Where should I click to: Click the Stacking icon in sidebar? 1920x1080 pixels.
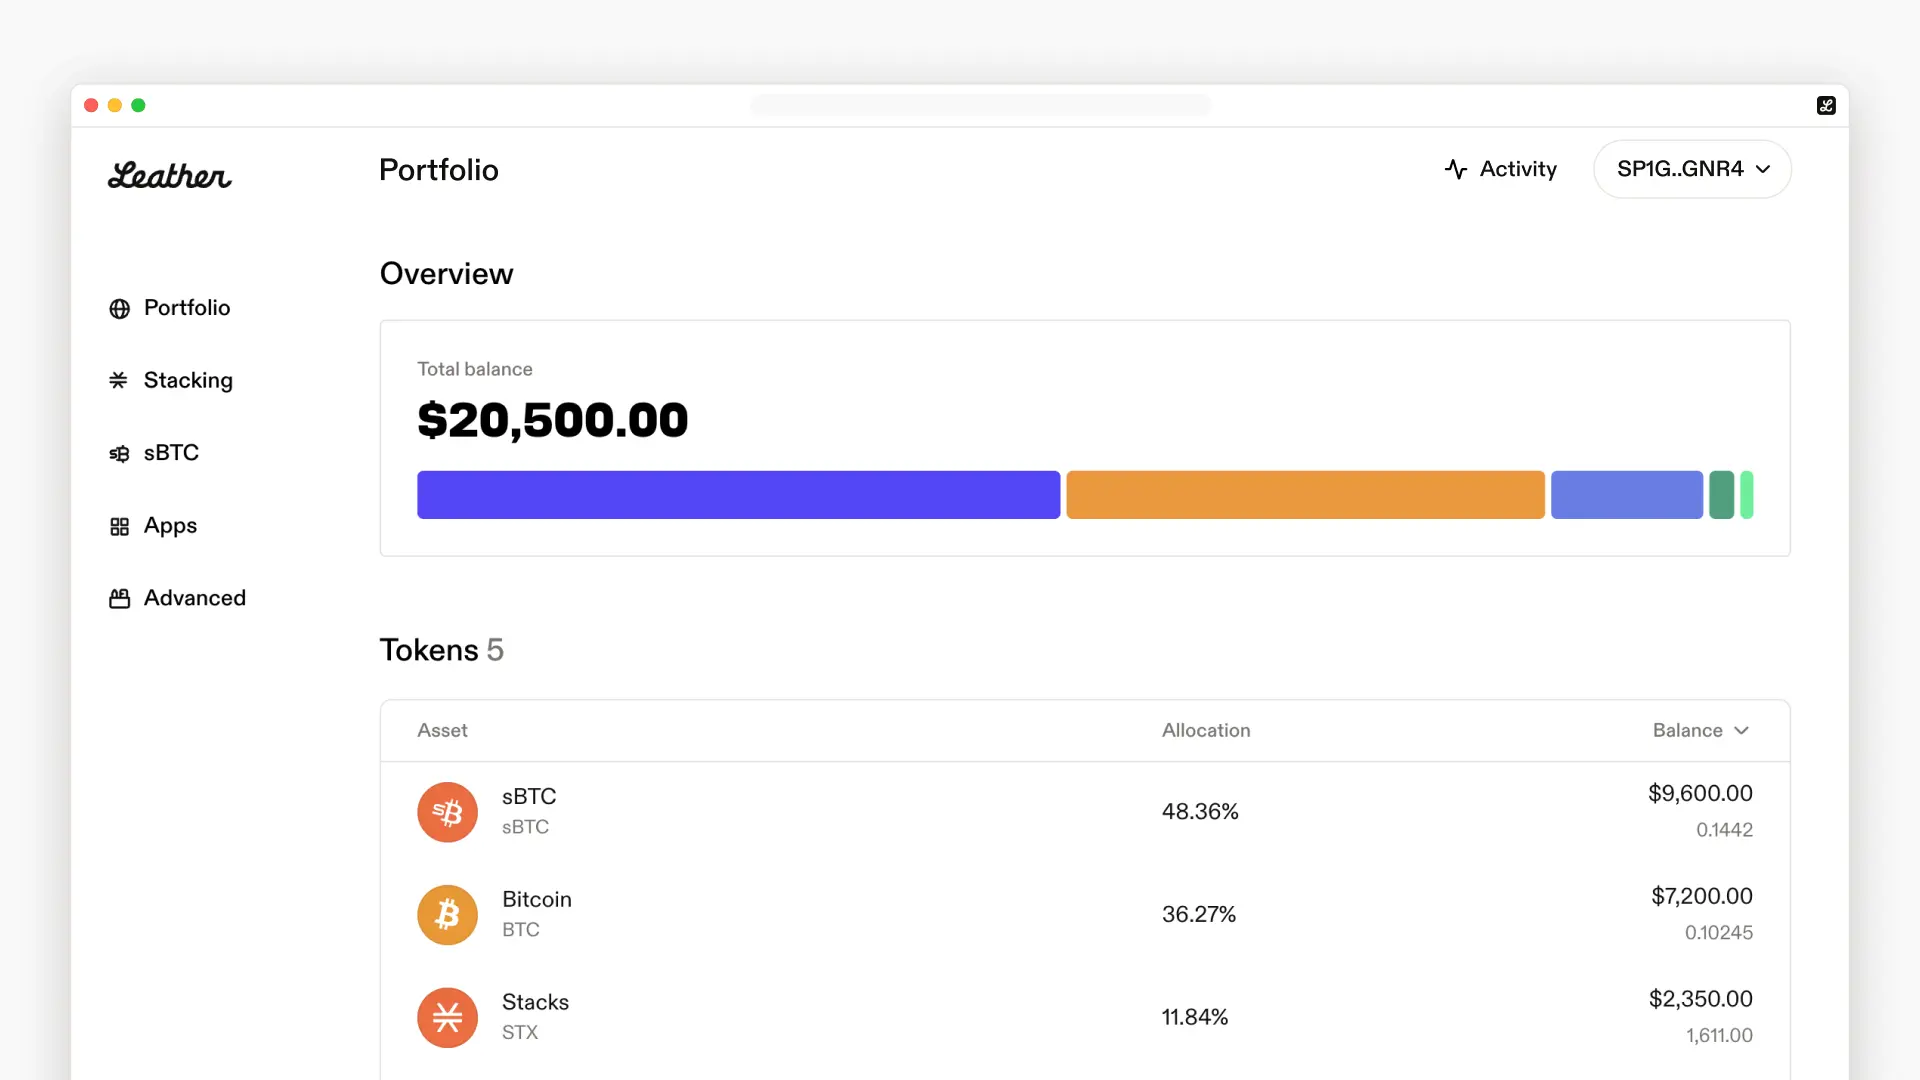119,380
